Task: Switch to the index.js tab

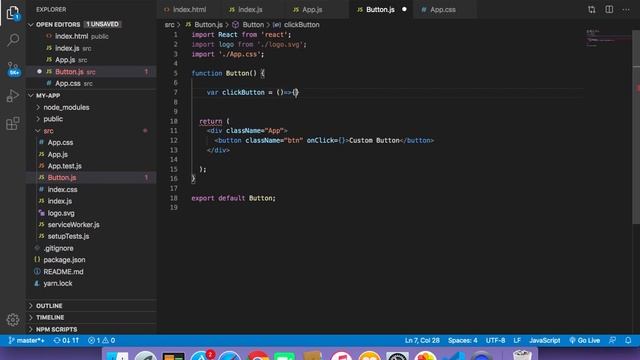Action: click(250, 9)
